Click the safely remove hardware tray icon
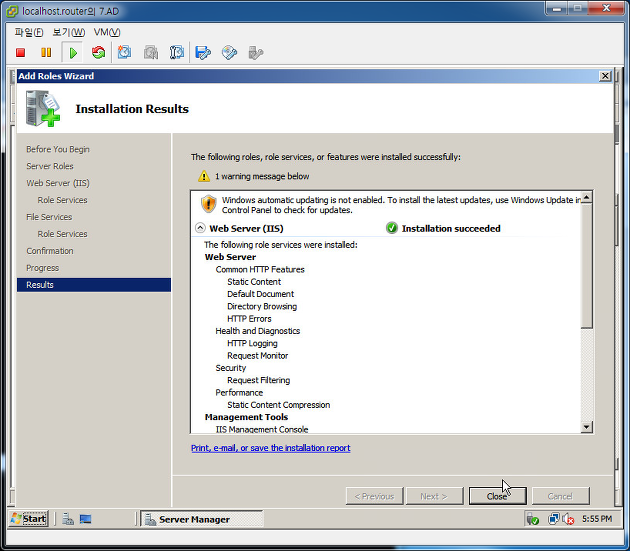The height and width of the screenshot is (551, 630). pyautogui.click(x=533, y=519)
